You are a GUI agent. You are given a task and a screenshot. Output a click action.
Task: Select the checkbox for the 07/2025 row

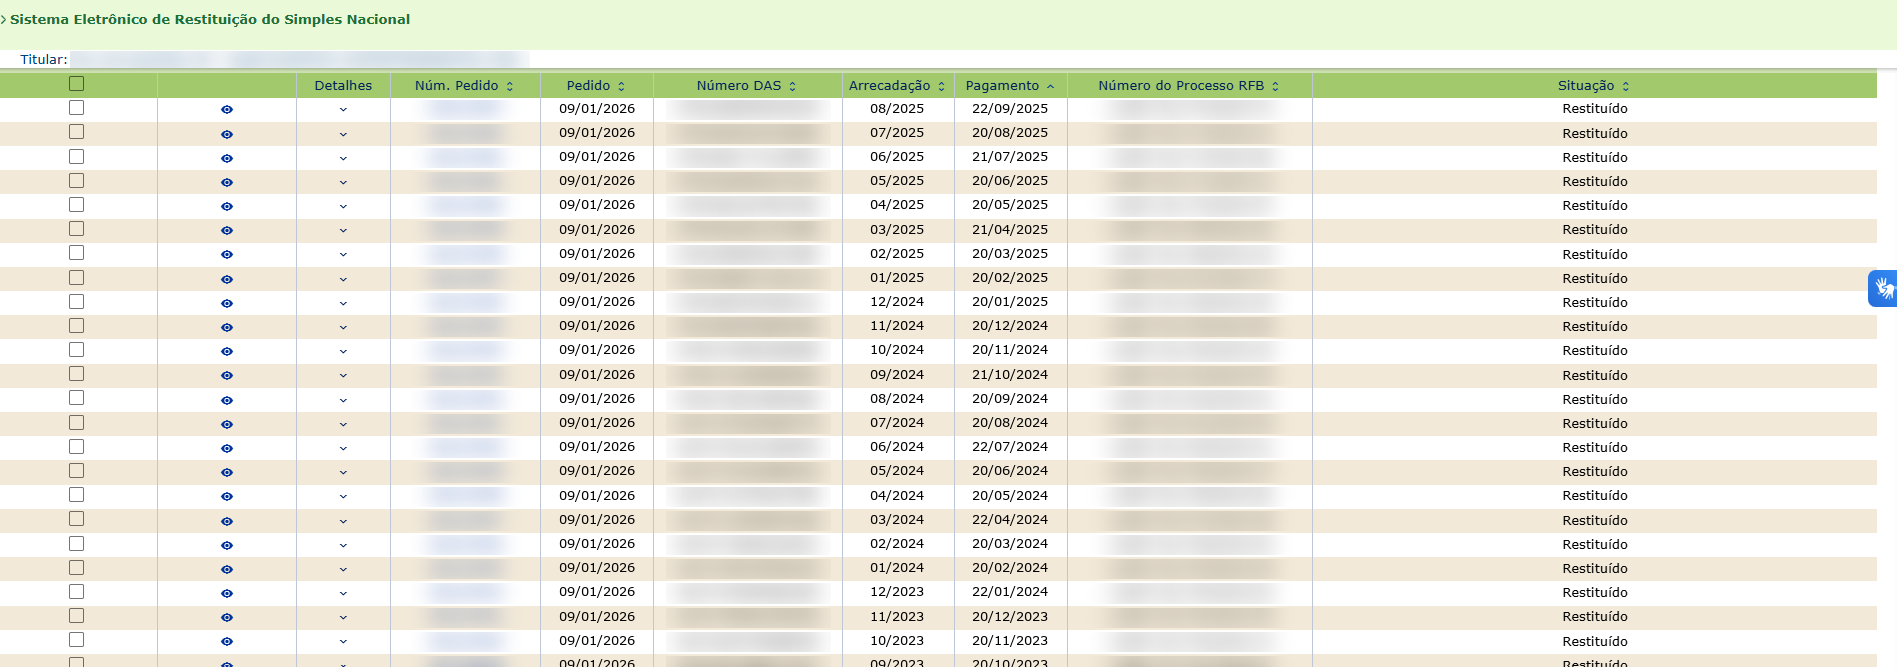point(76,132)
